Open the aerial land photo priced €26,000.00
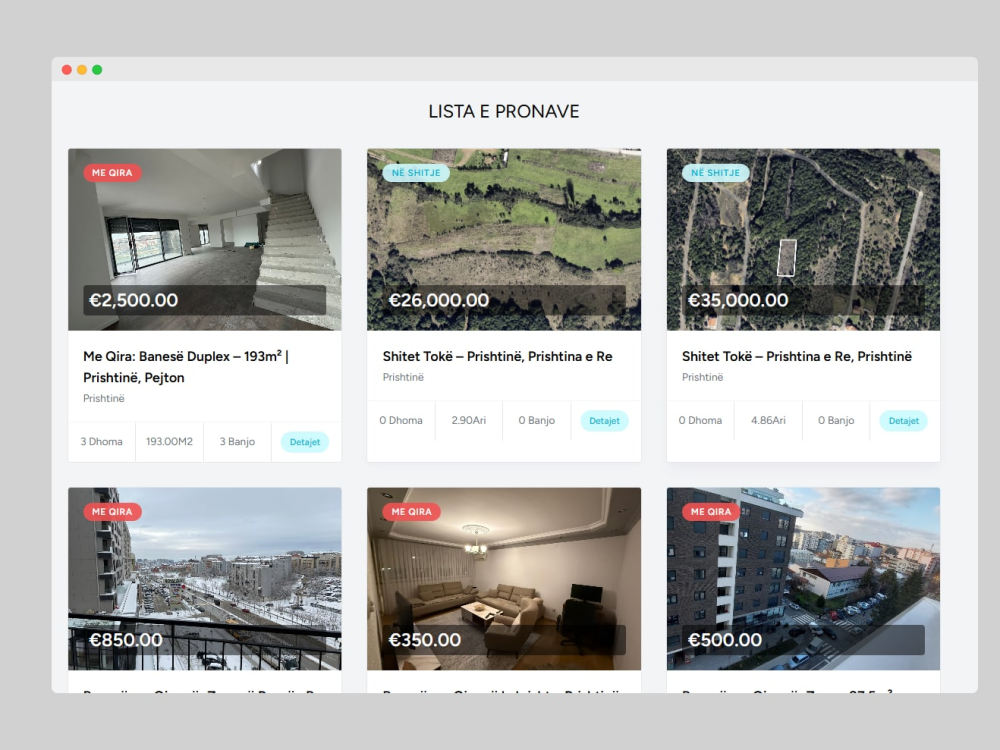This screenshot has height=750, width=1000. [504, 239]
